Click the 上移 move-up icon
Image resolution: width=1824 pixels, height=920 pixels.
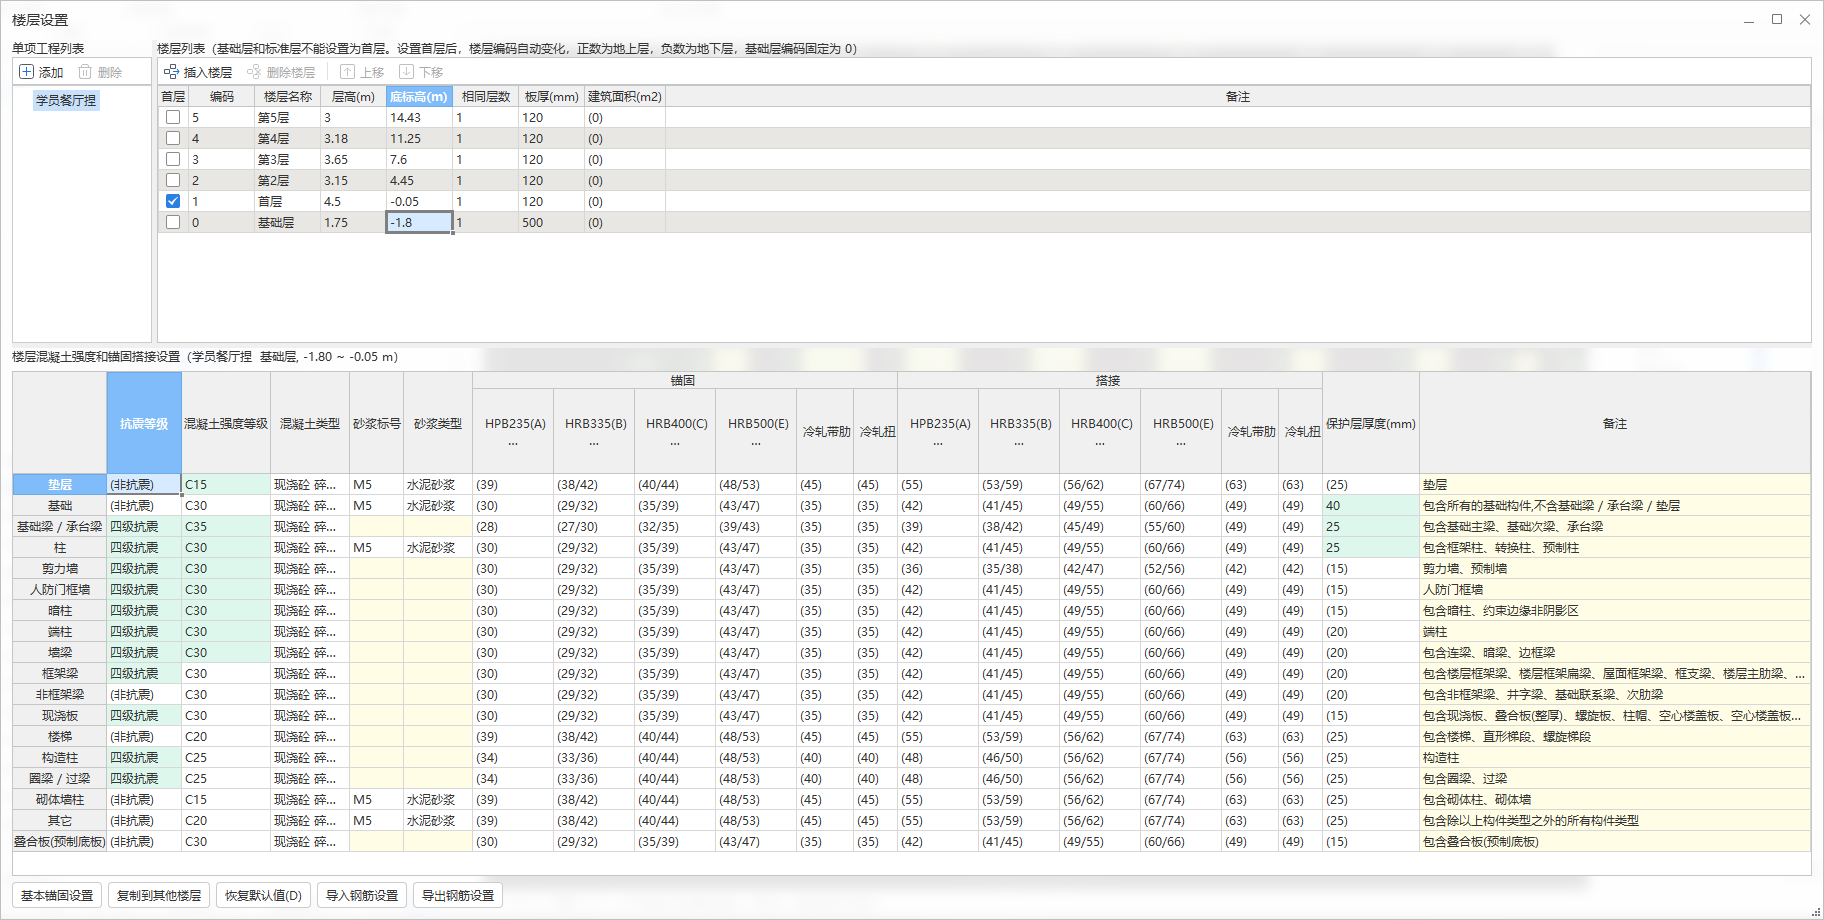(x=347, y=72)
